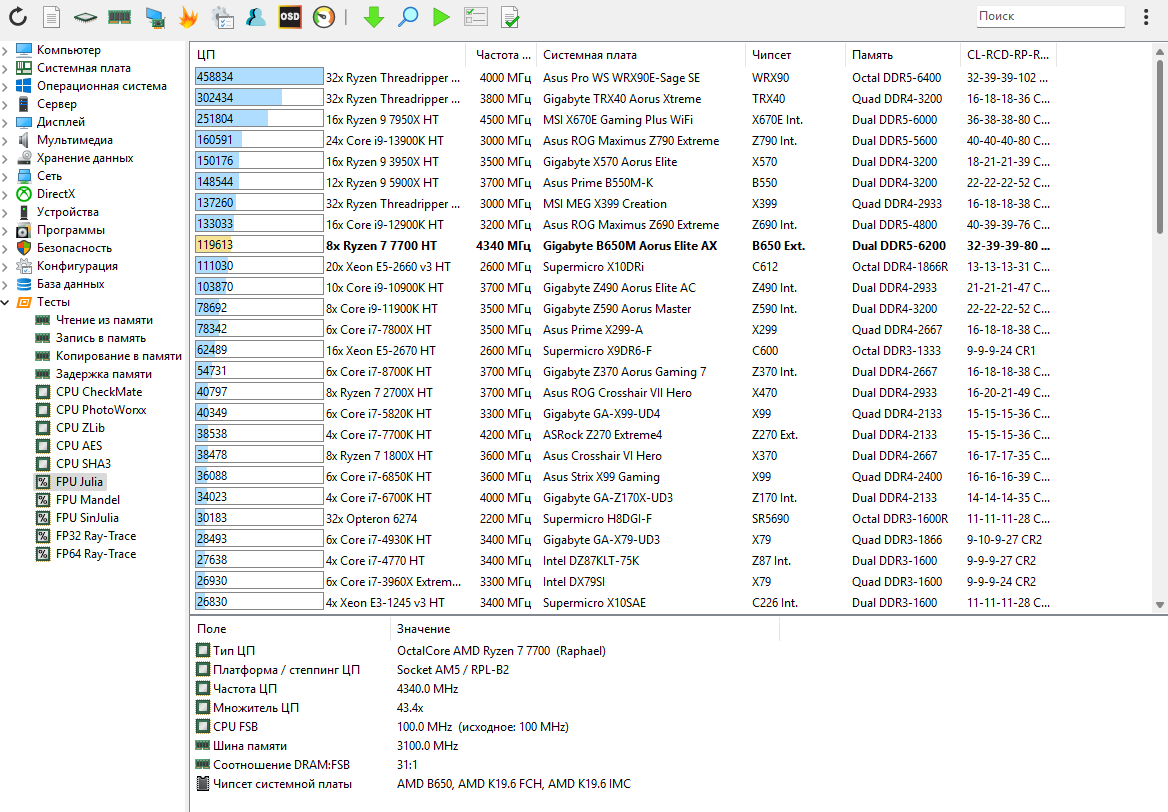Click the Поле column header in details pane

tap(291, 629)
